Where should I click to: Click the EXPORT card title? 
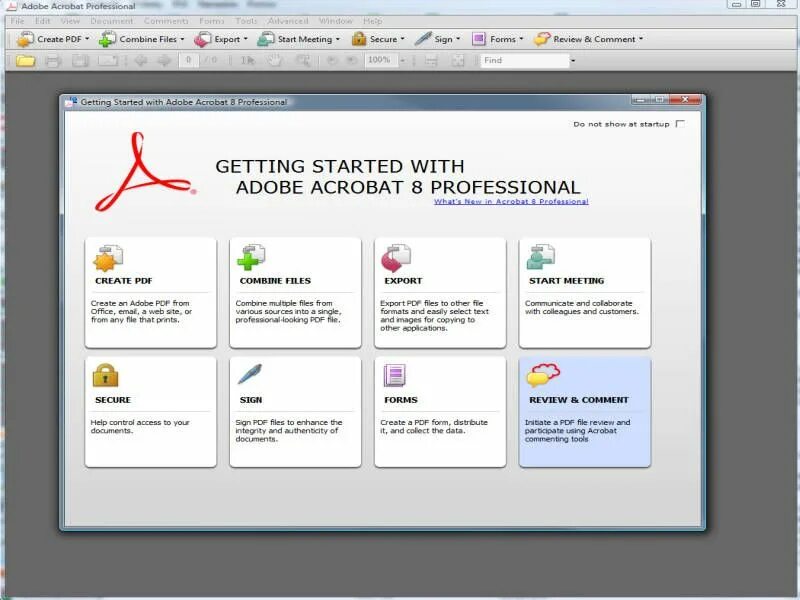[x=404, y=281]
